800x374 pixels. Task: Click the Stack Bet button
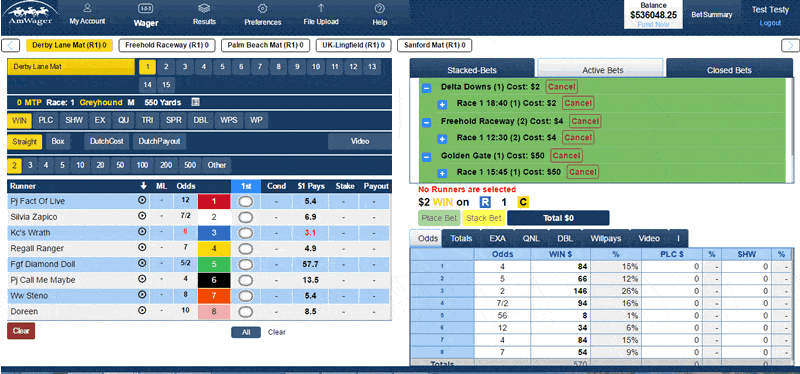[484, 218]
